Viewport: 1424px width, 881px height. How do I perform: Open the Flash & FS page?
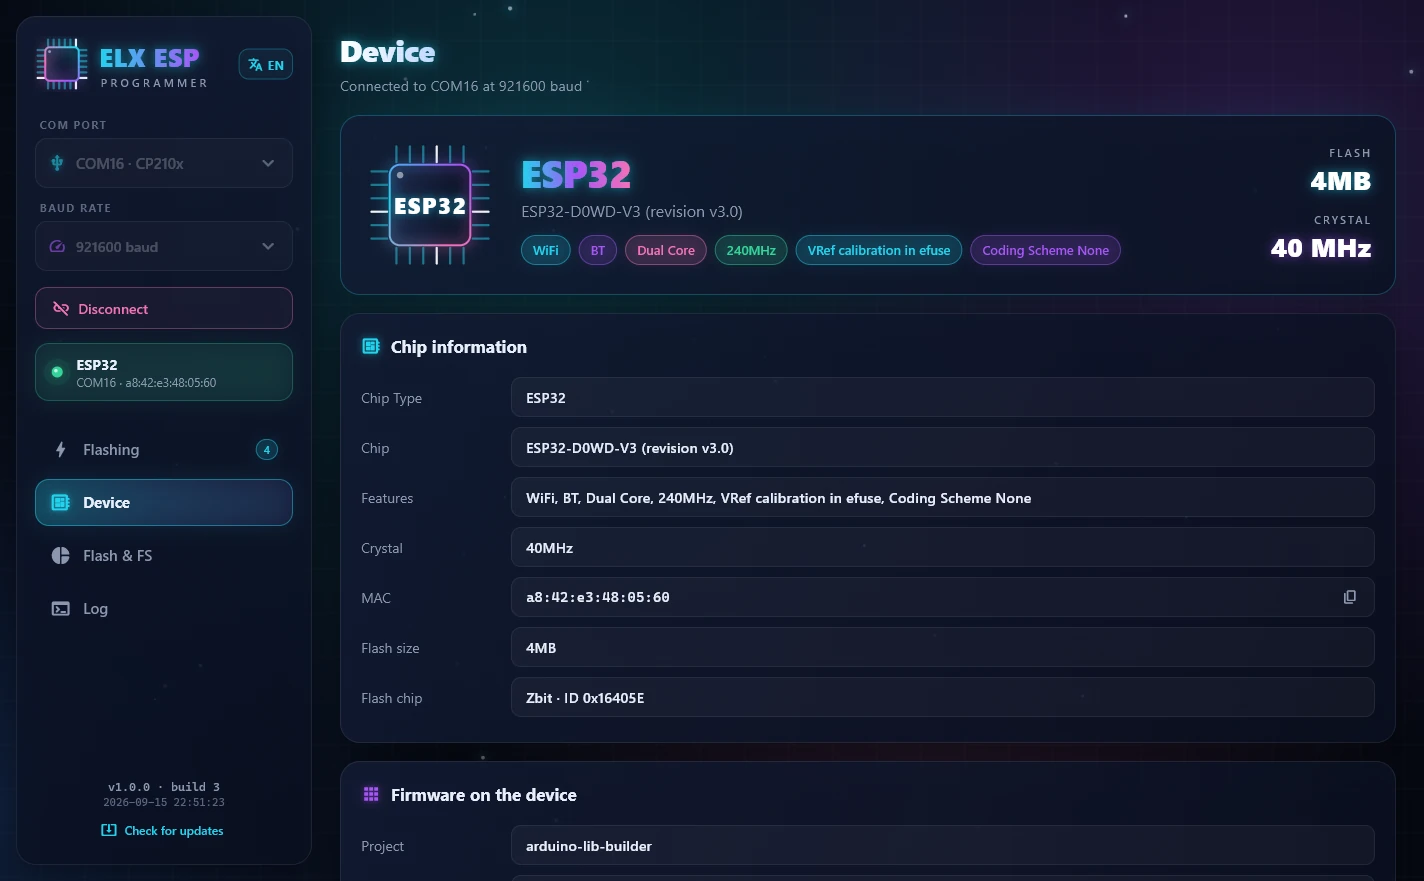pyautogui.click(x=164, y=556)
